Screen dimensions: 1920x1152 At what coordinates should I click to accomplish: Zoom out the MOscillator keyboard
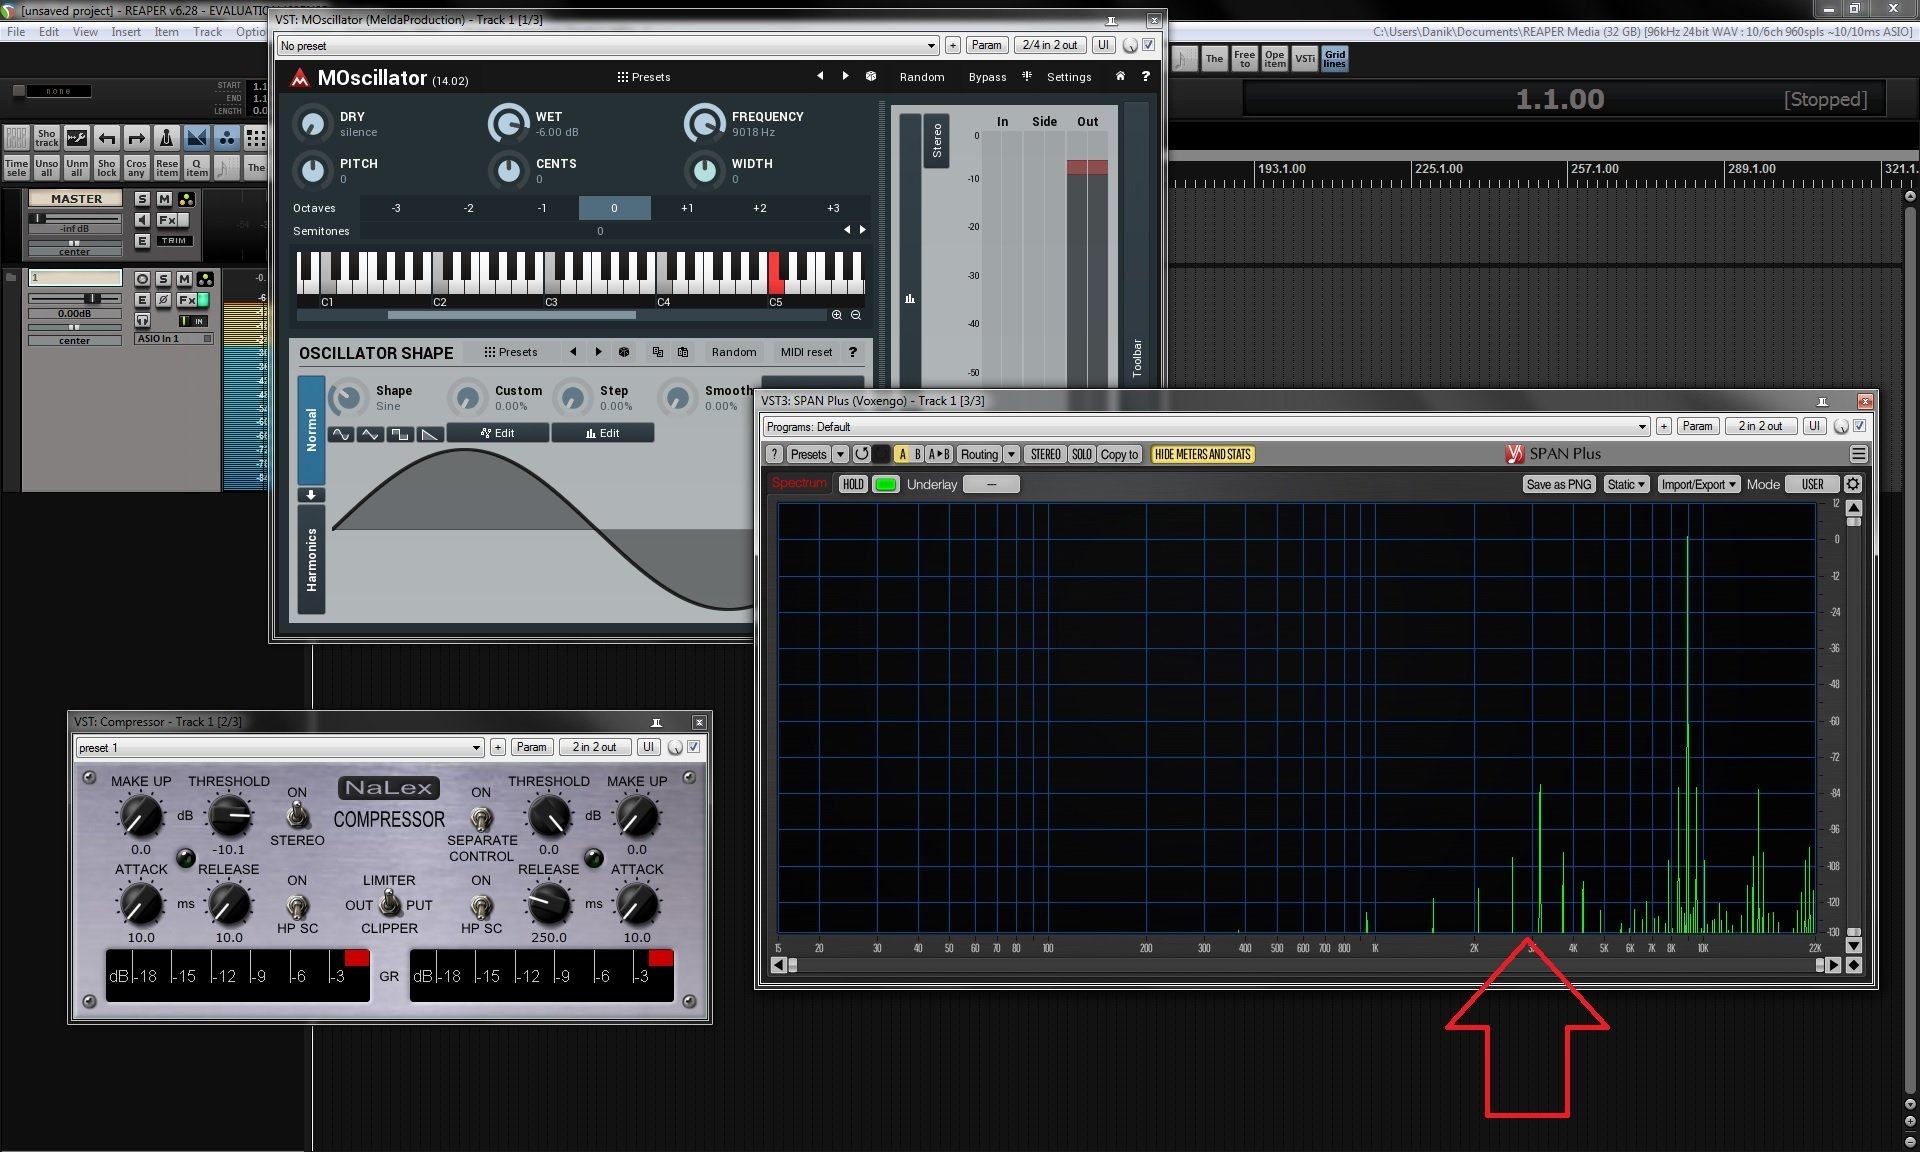pos(856,315)
